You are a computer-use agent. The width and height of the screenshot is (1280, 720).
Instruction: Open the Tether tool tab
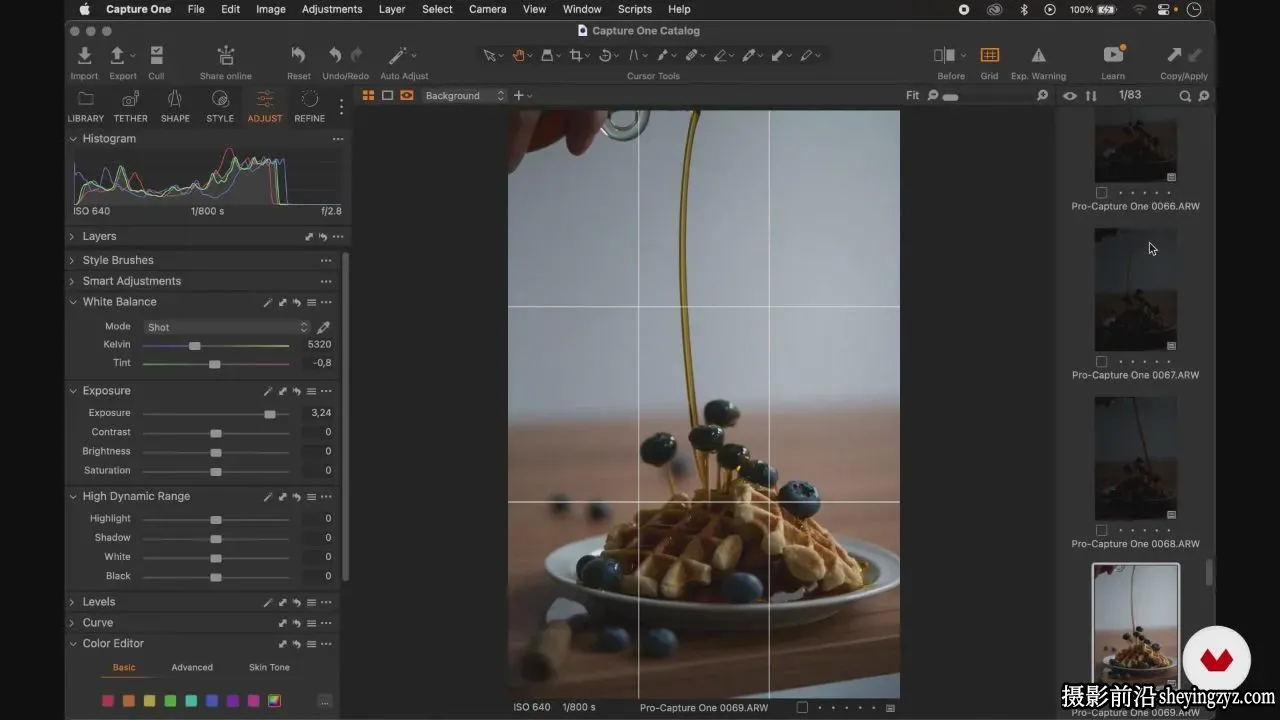[130, 106]
